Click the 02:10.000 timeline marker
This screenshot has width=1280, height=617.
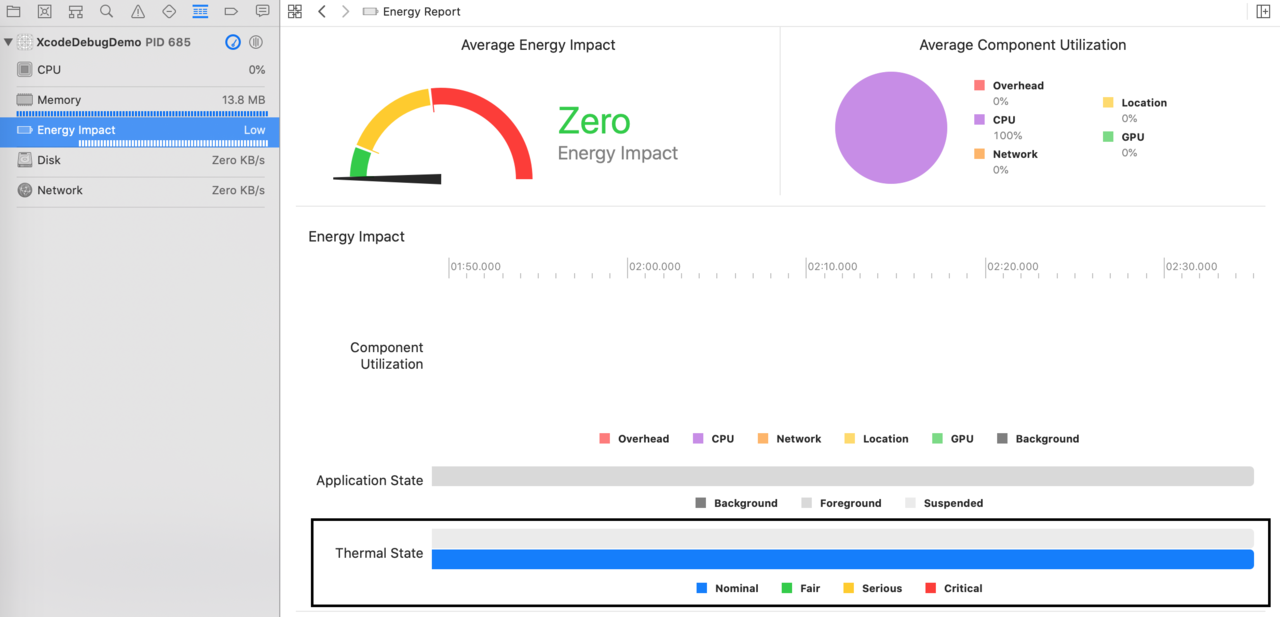pyautogui.click(x=833, y=267)
